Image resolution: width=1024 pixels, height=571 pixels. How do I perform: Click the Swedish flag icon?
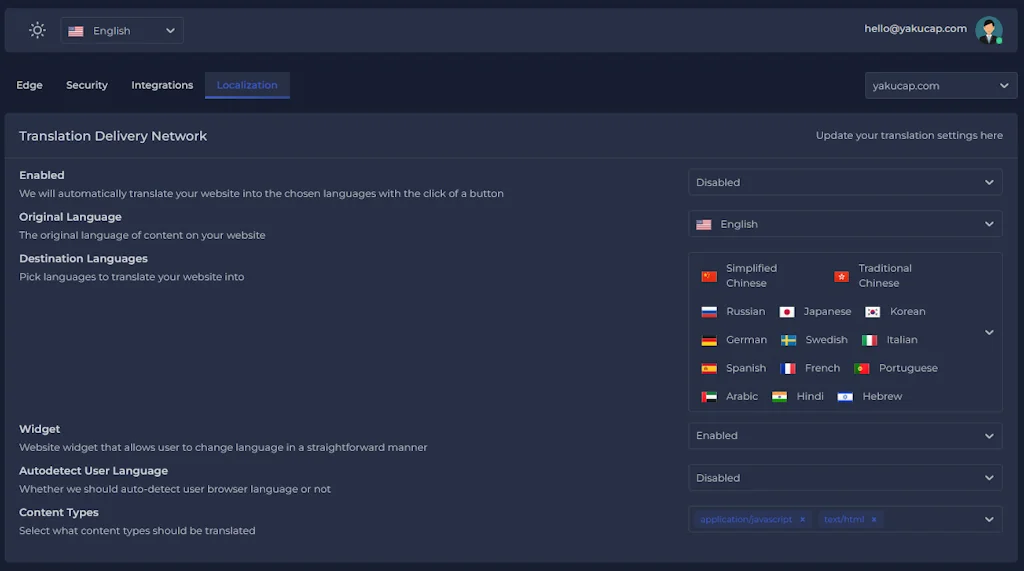click(788, 340)
